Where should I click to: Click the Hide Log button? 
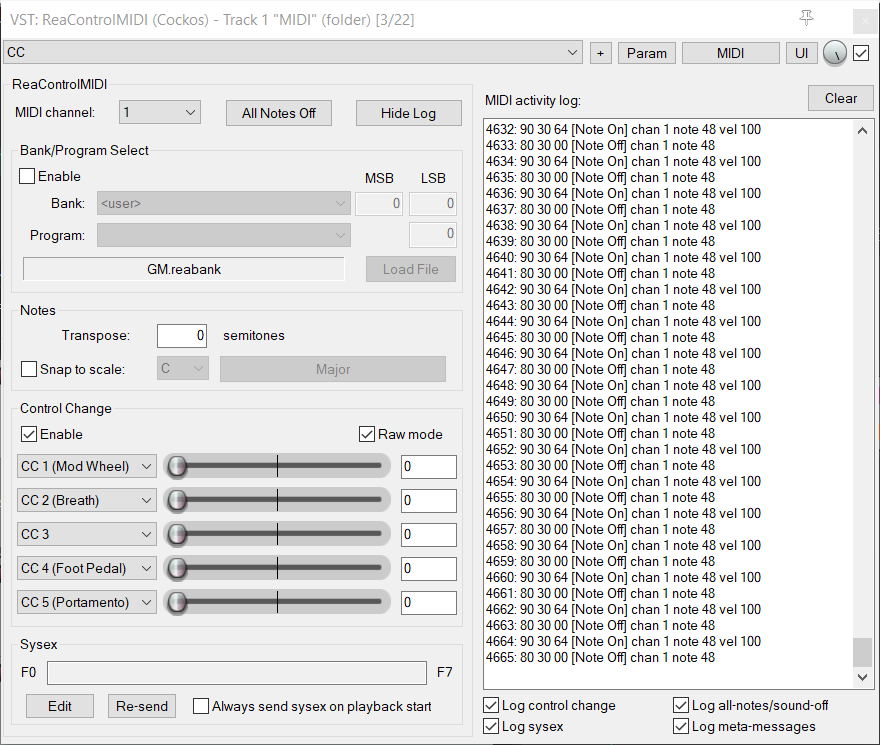(x=409, y=113)
